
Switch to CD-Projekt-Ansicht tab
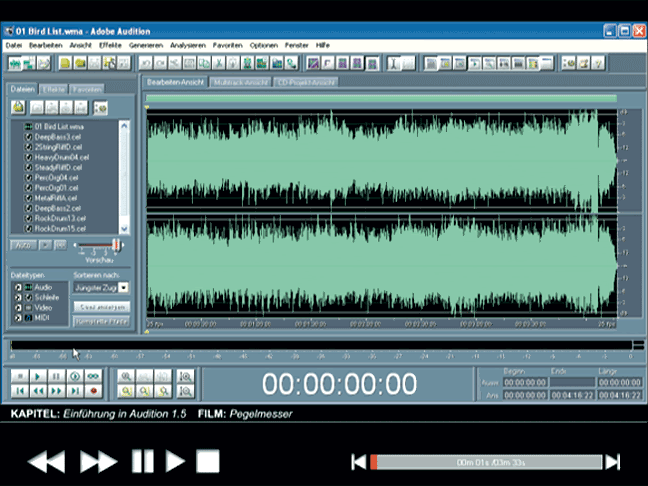coord(306,82)
